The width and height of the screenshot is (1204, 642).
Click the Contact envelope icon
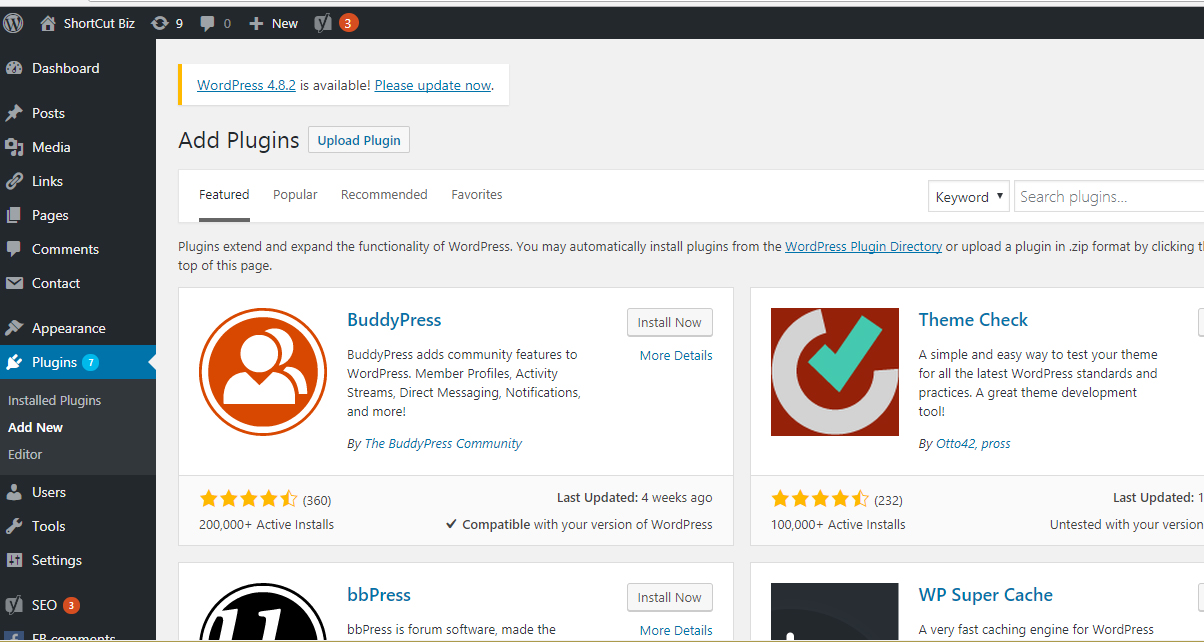pos(14,283)
